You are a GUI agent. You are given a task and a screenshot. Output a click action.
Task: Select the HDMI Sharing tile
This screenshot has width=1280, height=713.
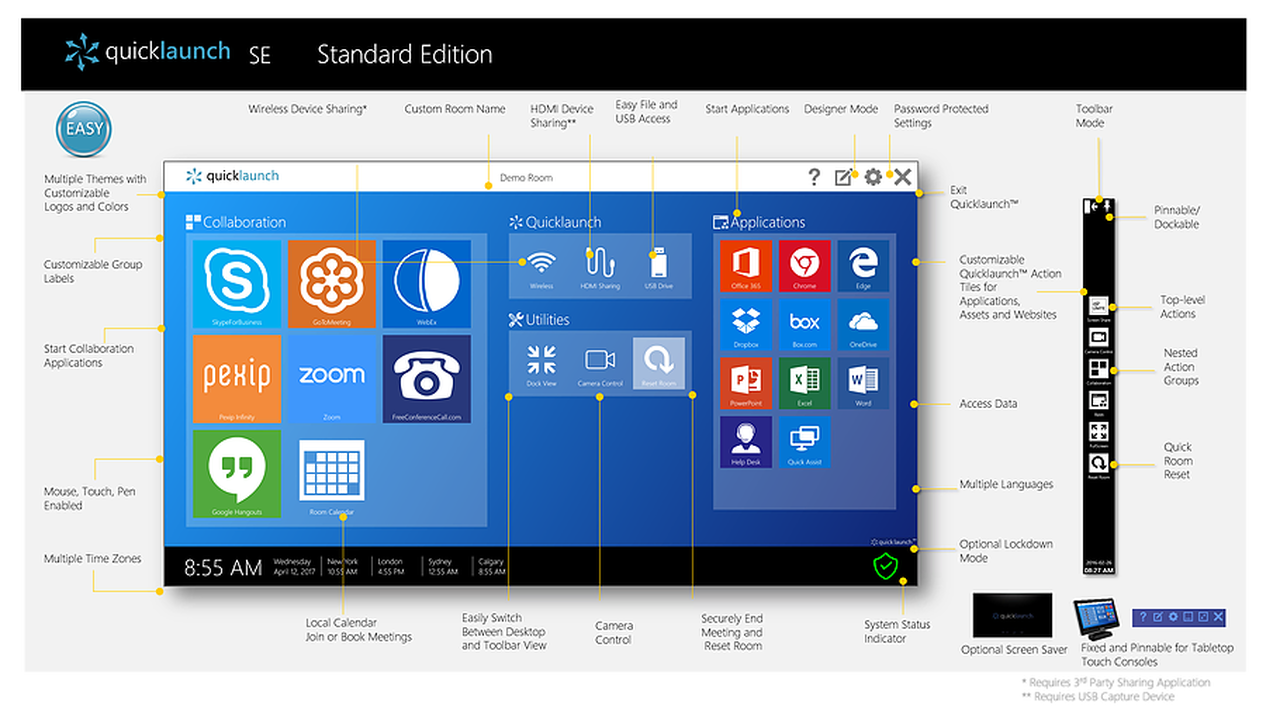coord(600,266)
